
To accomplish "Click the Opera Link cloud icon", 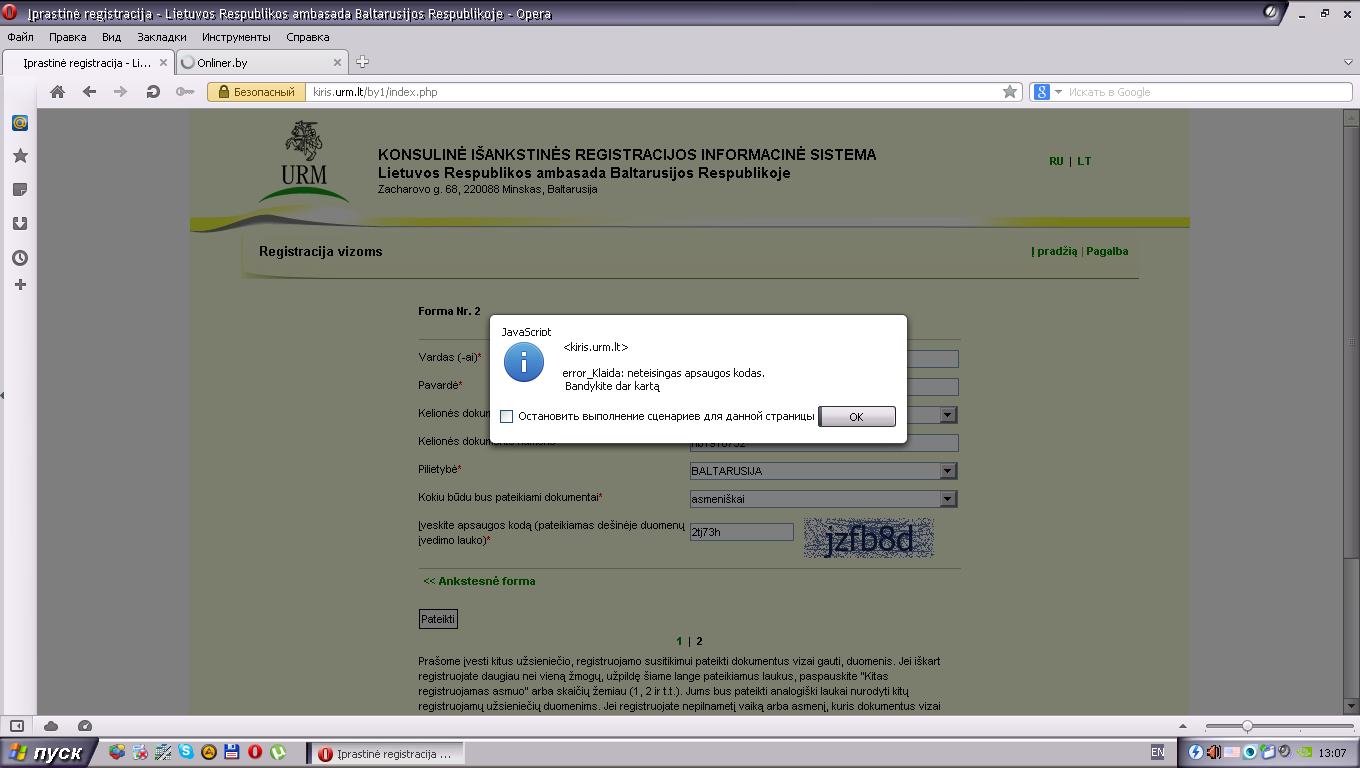I will coord(51,726).
